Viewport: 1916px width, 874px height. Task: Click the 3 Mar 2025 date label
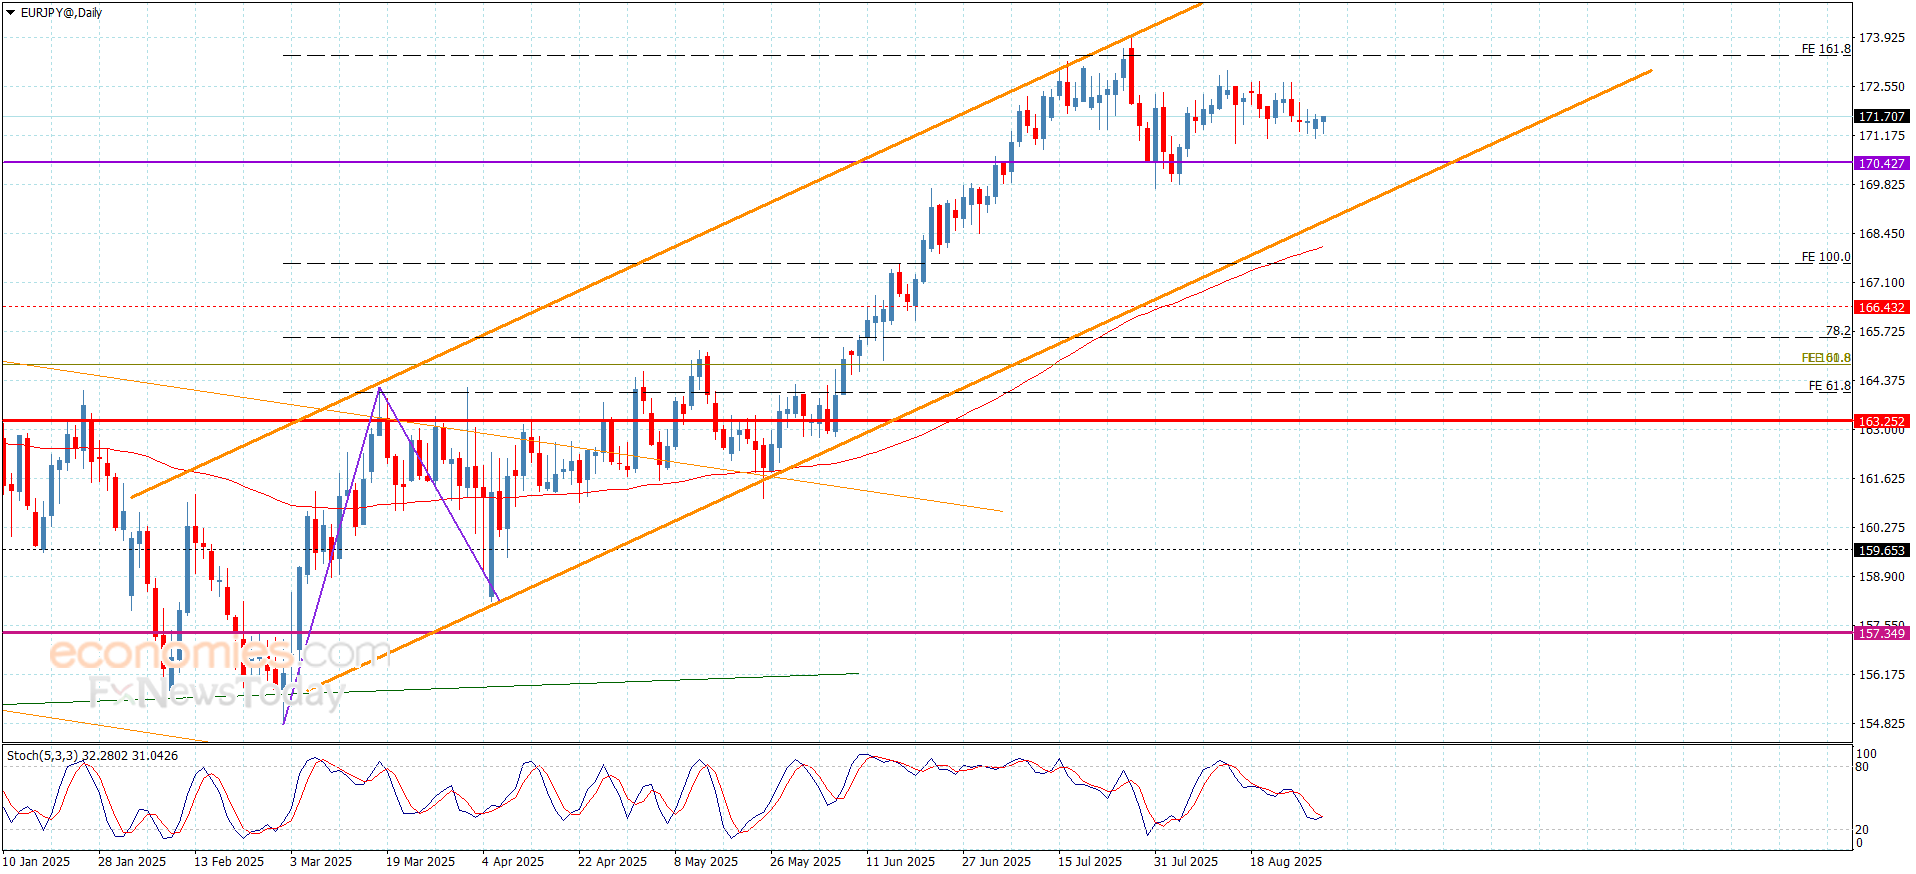coord(321,862)
